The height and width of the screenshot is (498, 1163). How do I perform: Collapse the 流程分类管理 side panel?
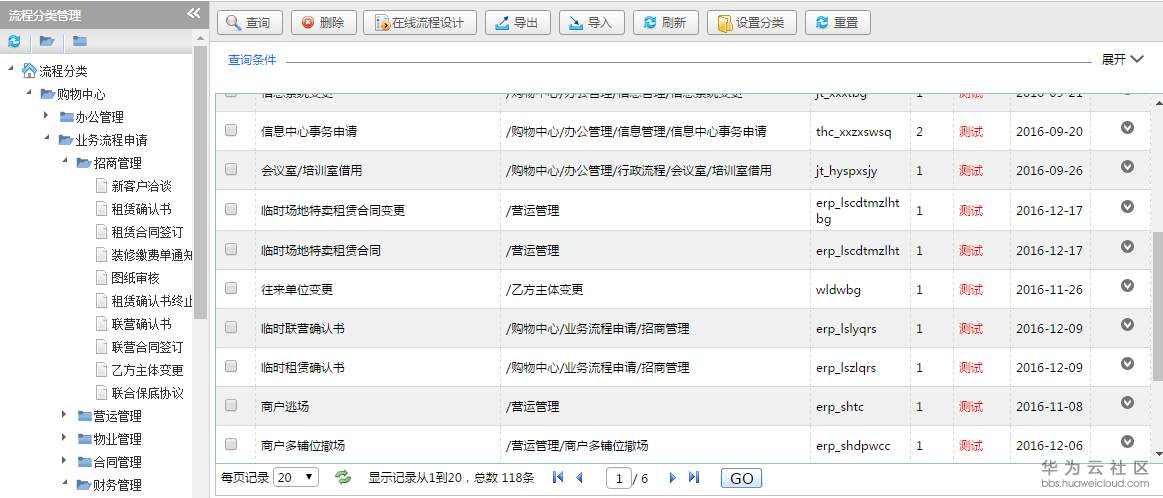tap(194, 13)
